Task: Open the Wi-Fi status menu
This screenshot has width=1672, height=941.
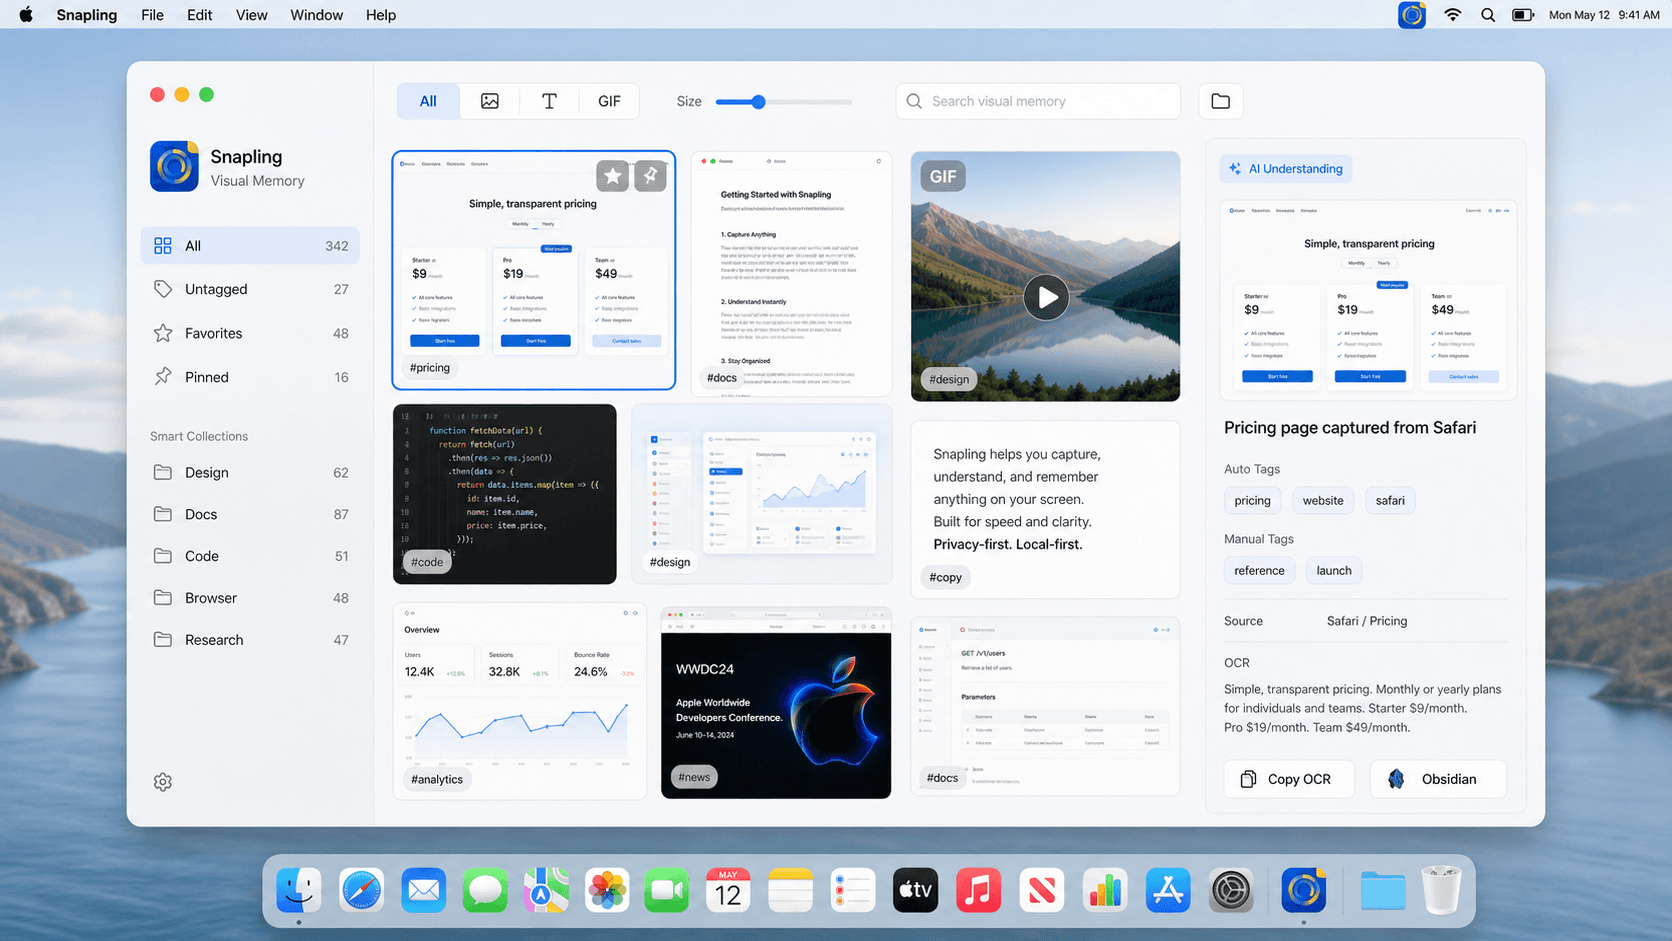Action: (1452, 15)
